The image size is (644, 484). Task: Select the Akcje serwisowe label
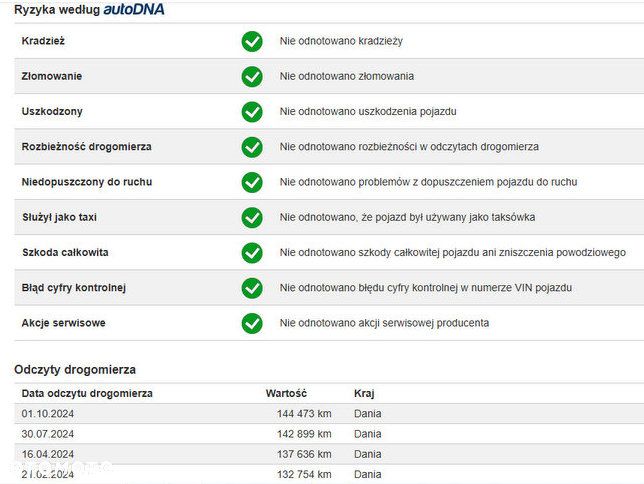64,323
